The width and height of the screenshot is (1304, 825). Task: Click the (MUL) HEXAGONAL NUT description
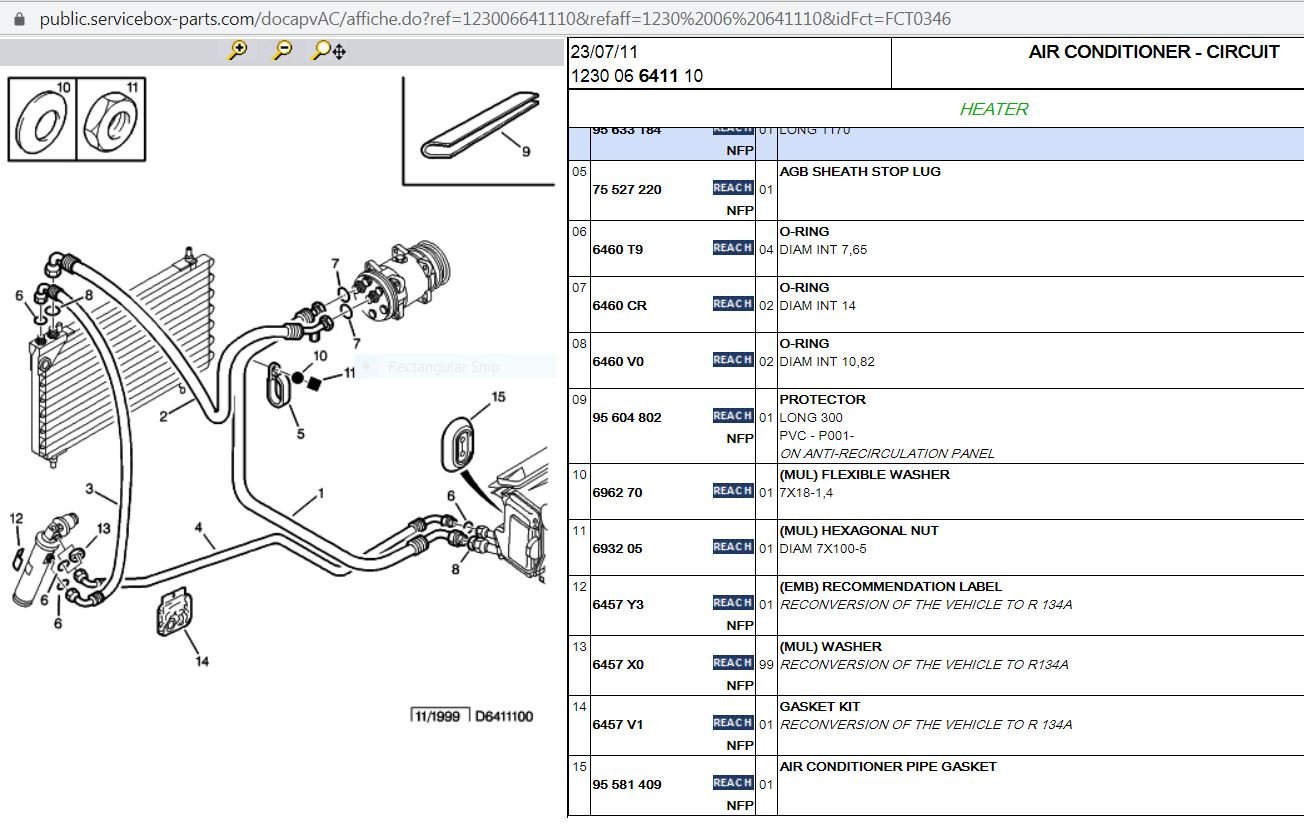(859, 531)
